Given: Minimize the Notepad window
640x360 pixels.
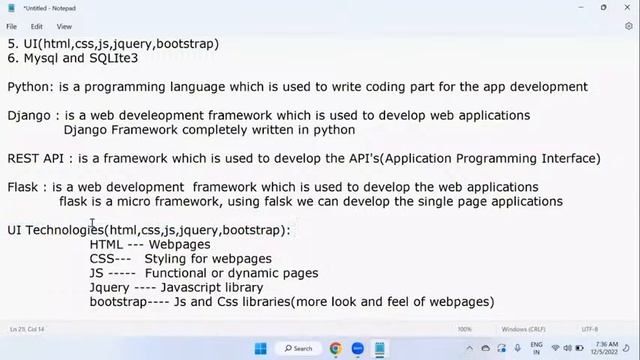Looking at the screenshot, I should [581, 8].
